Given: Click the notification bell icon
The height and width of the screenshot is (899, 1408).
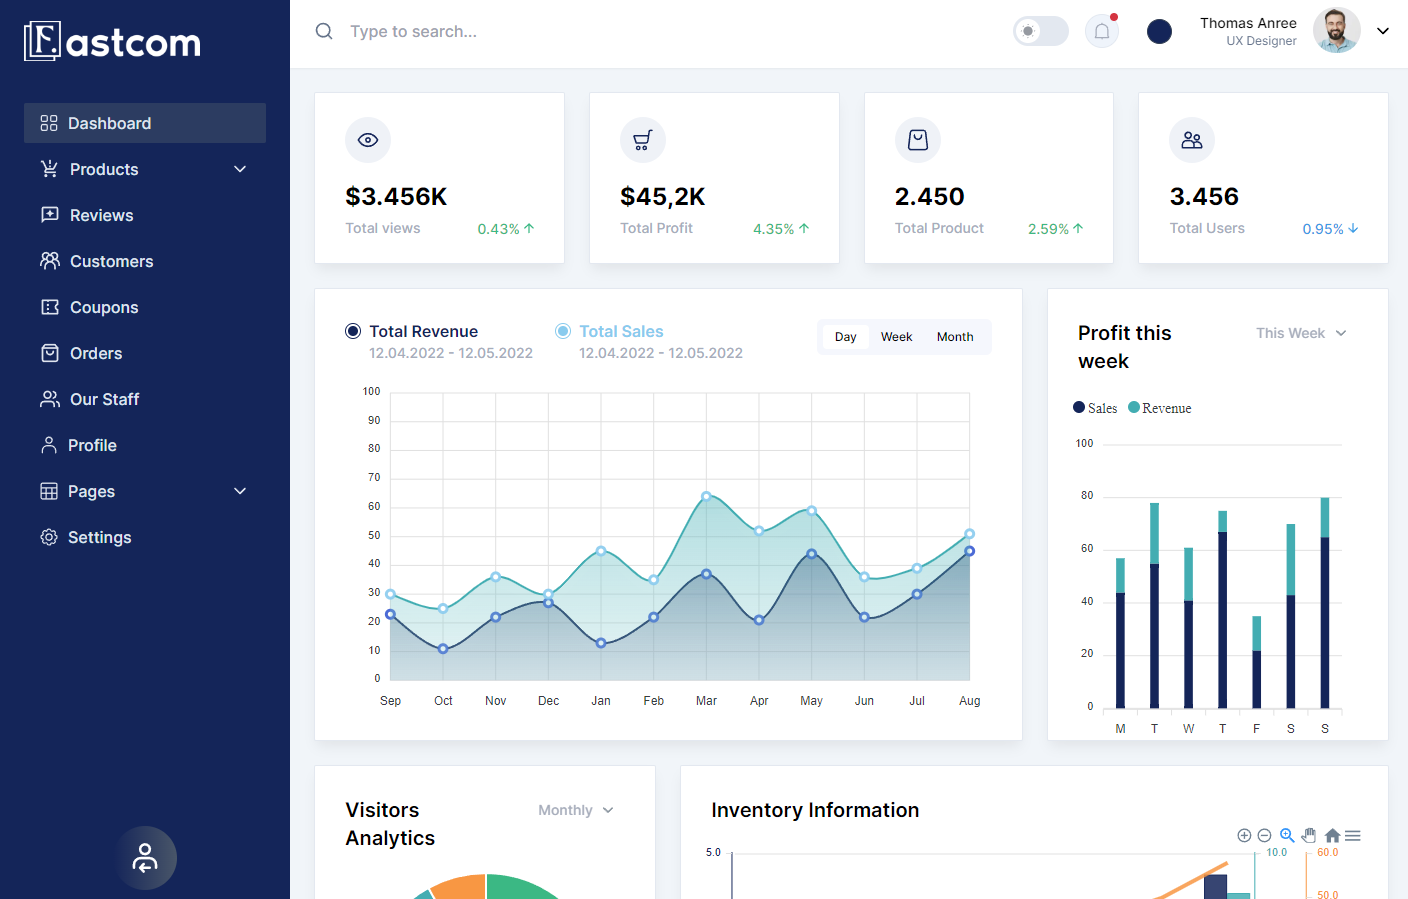Looking at the screenshot, I should [1101, 31].
